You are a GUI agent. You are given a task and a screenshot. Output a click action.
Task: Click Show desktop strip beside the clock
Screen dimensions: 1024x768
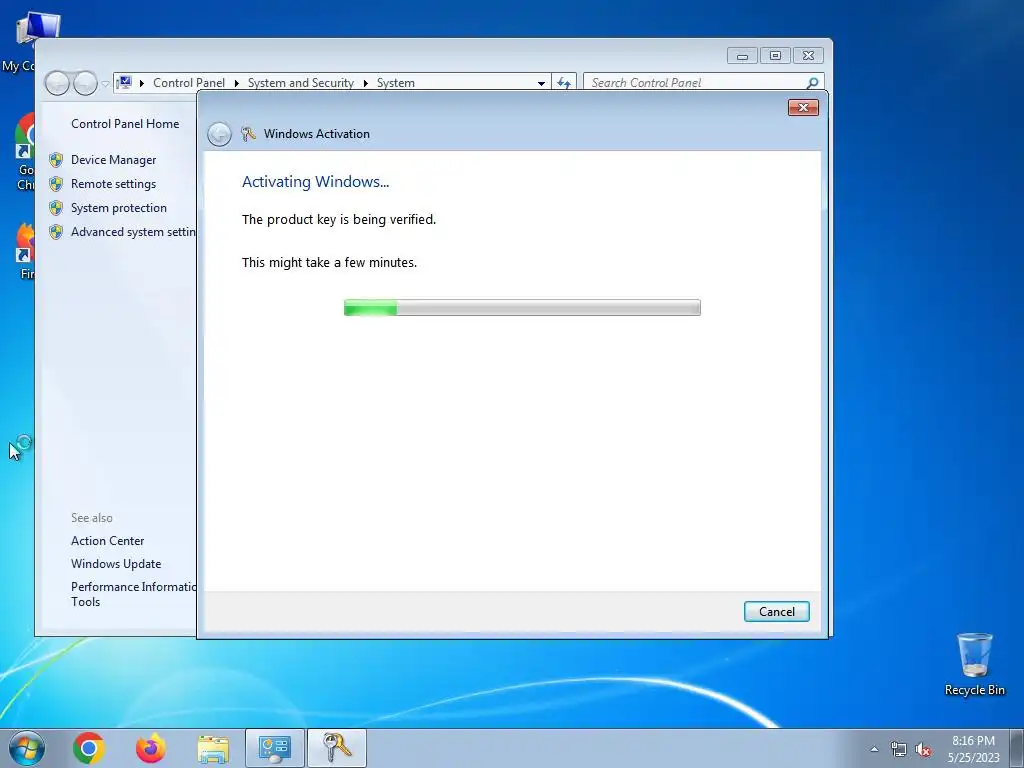(1017, 748)
